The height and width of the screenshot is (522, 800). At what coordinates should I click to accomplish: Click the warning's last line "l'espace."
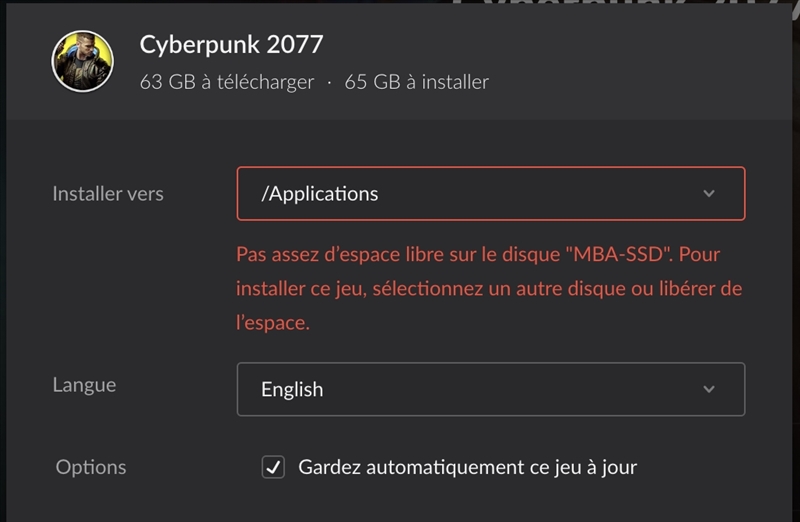[x=273, y=324]
